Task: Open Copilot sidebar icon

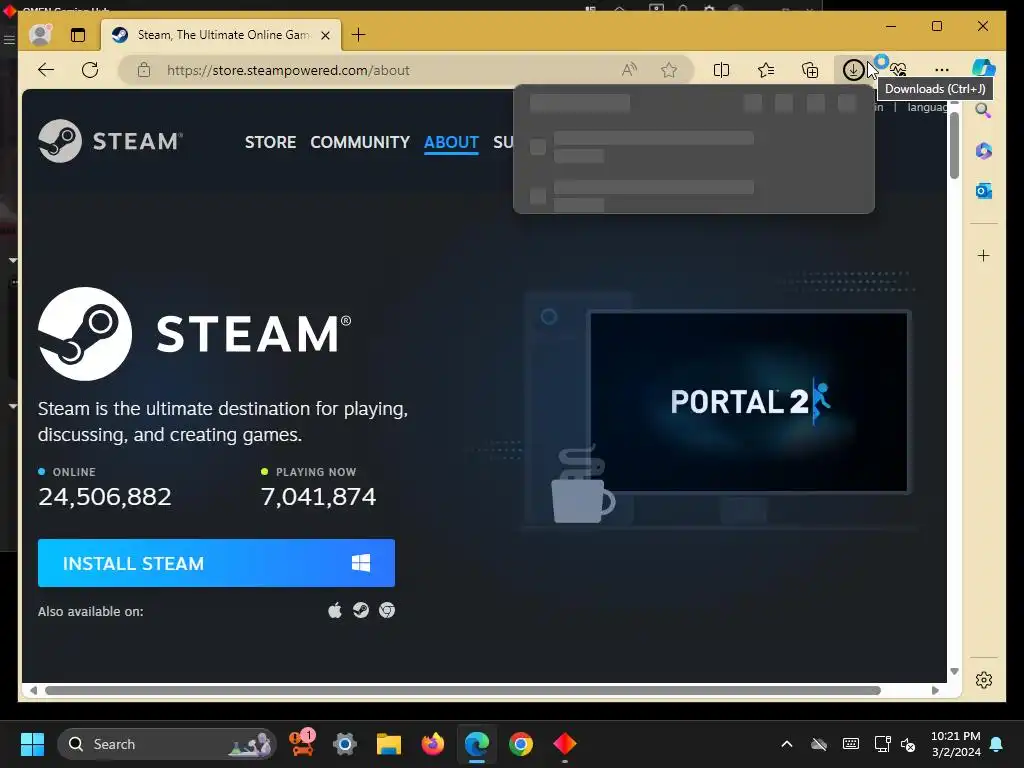Action: click(984, 68)
